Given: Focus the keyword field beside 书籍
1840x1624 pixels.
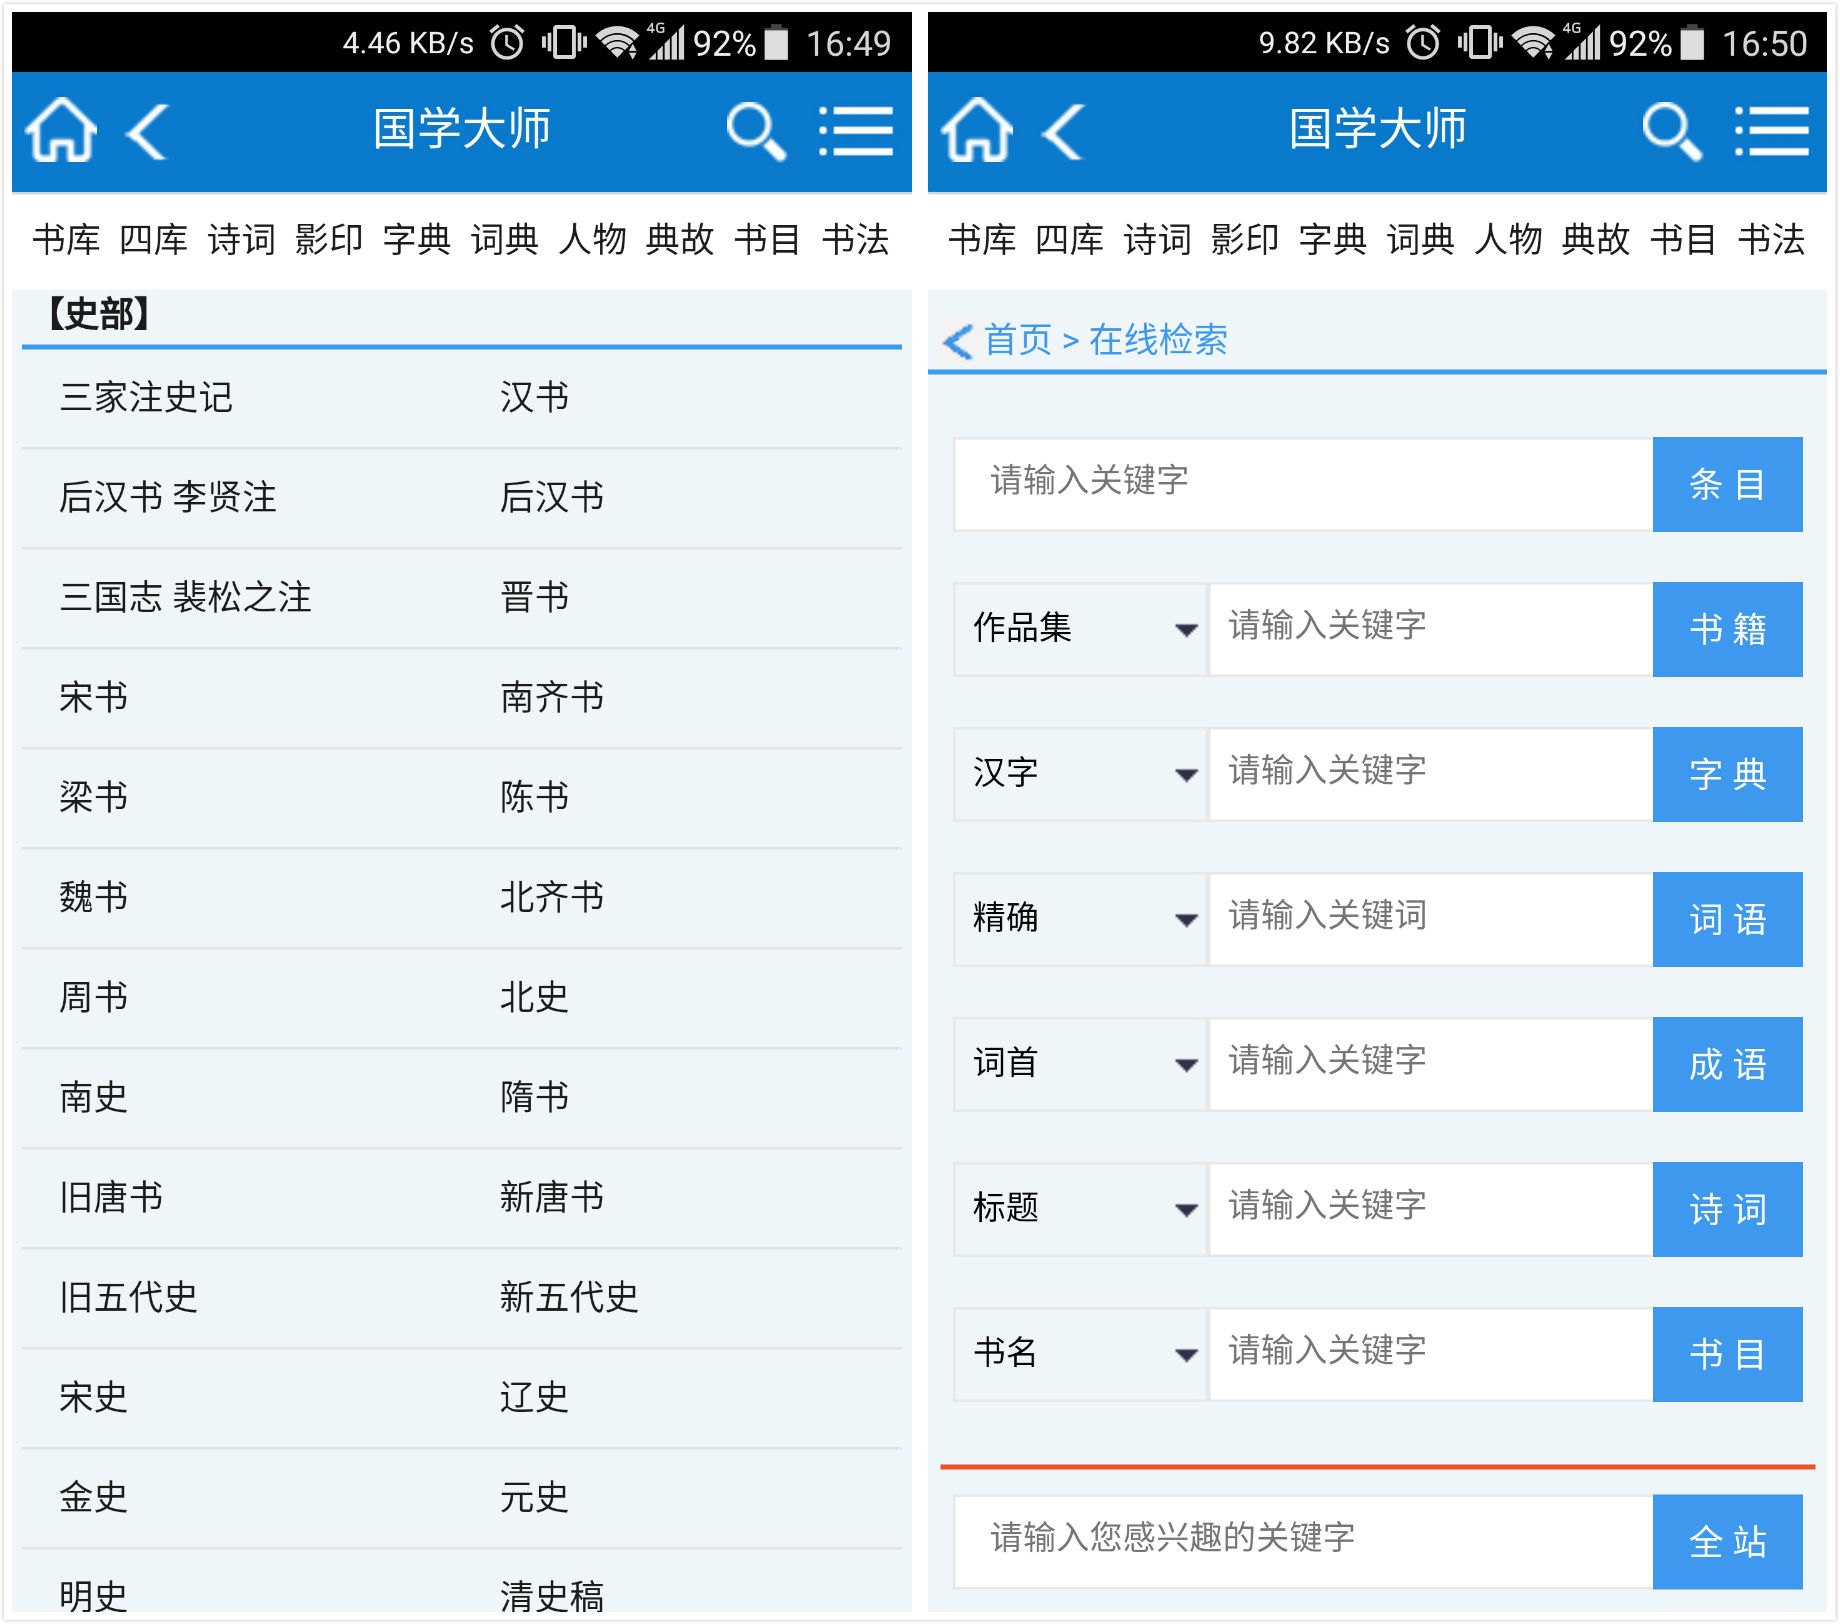Looking at the screenshot, I should pyautogui.click(x=1431, y=629).
